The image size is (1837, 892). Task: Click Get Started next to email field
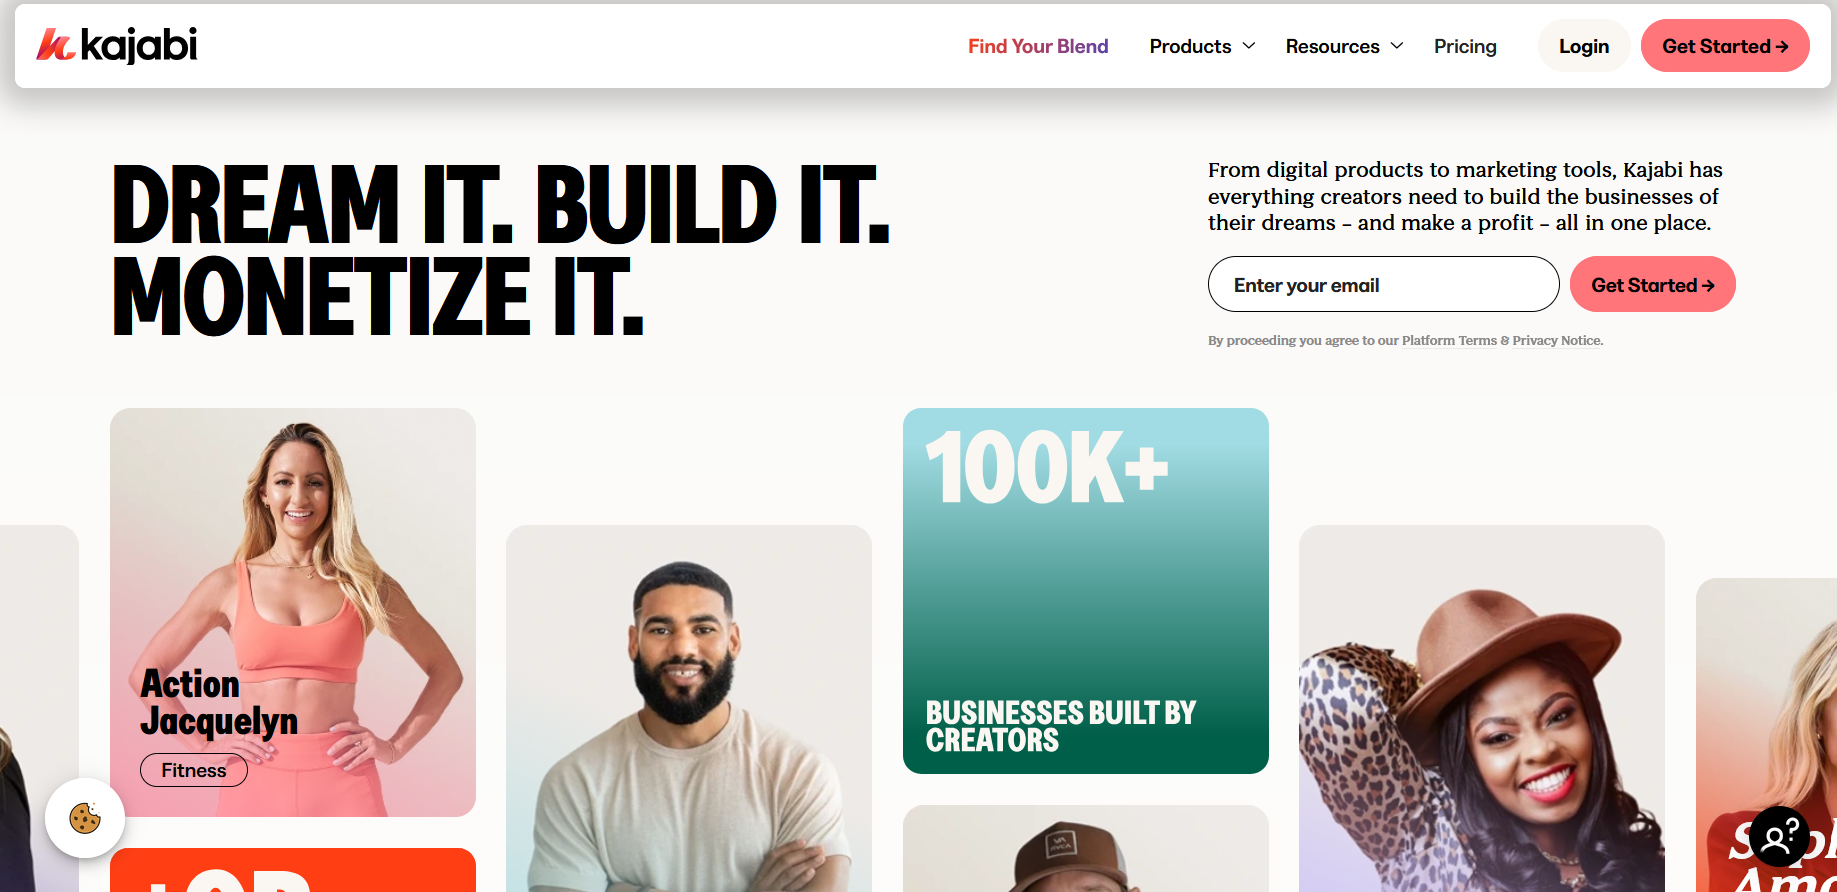click(1653, 285)
